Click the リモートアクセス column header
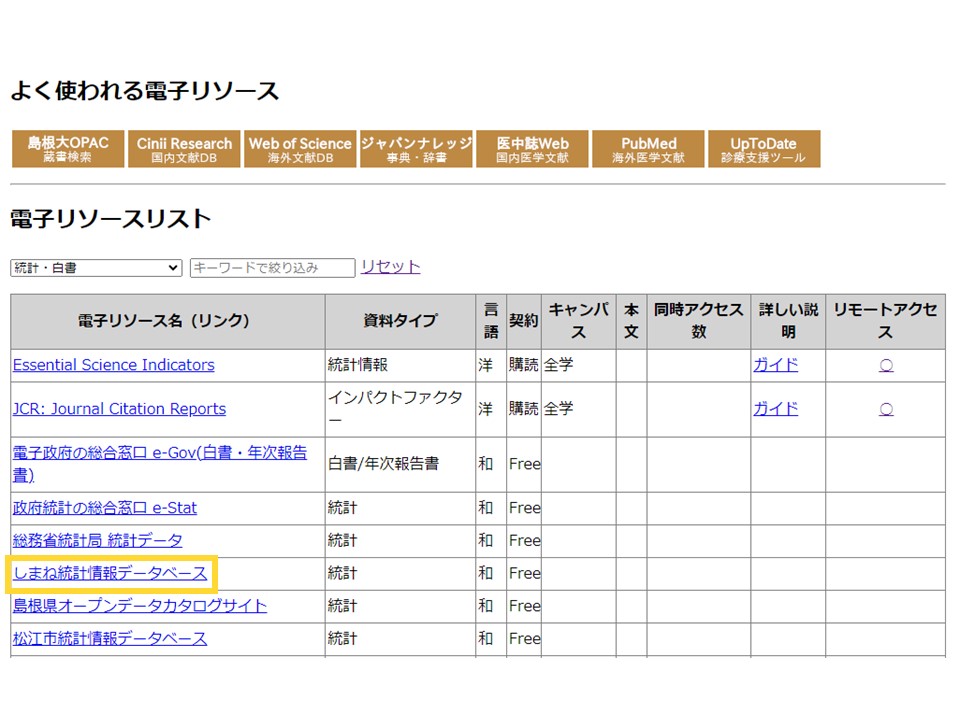The width and height of the screenshot is (960, 720). tap(885, 321)
